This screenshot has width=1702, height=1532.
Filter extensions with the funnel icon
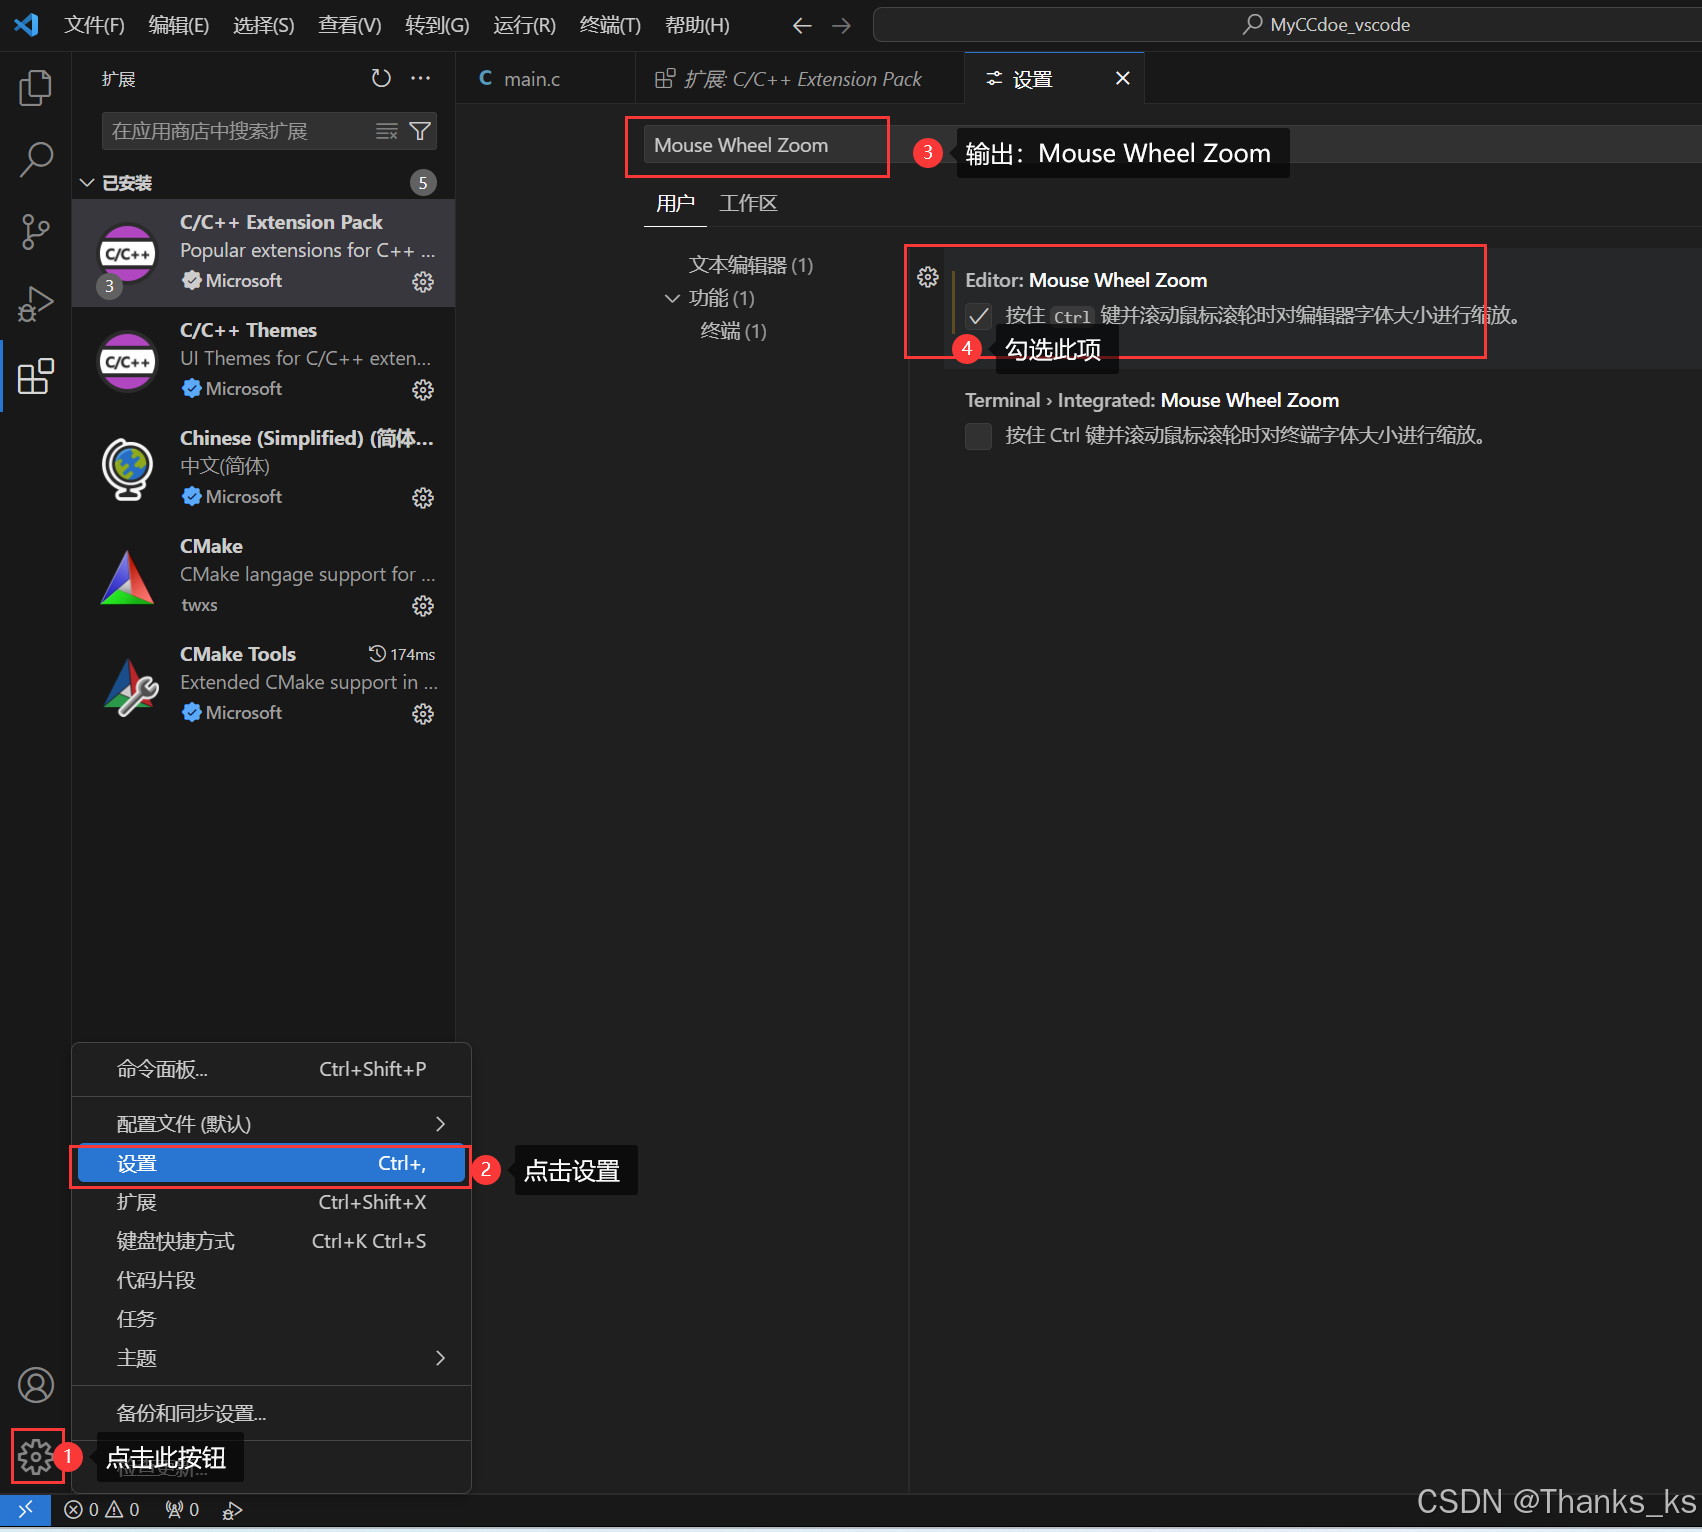pos(420,131)
